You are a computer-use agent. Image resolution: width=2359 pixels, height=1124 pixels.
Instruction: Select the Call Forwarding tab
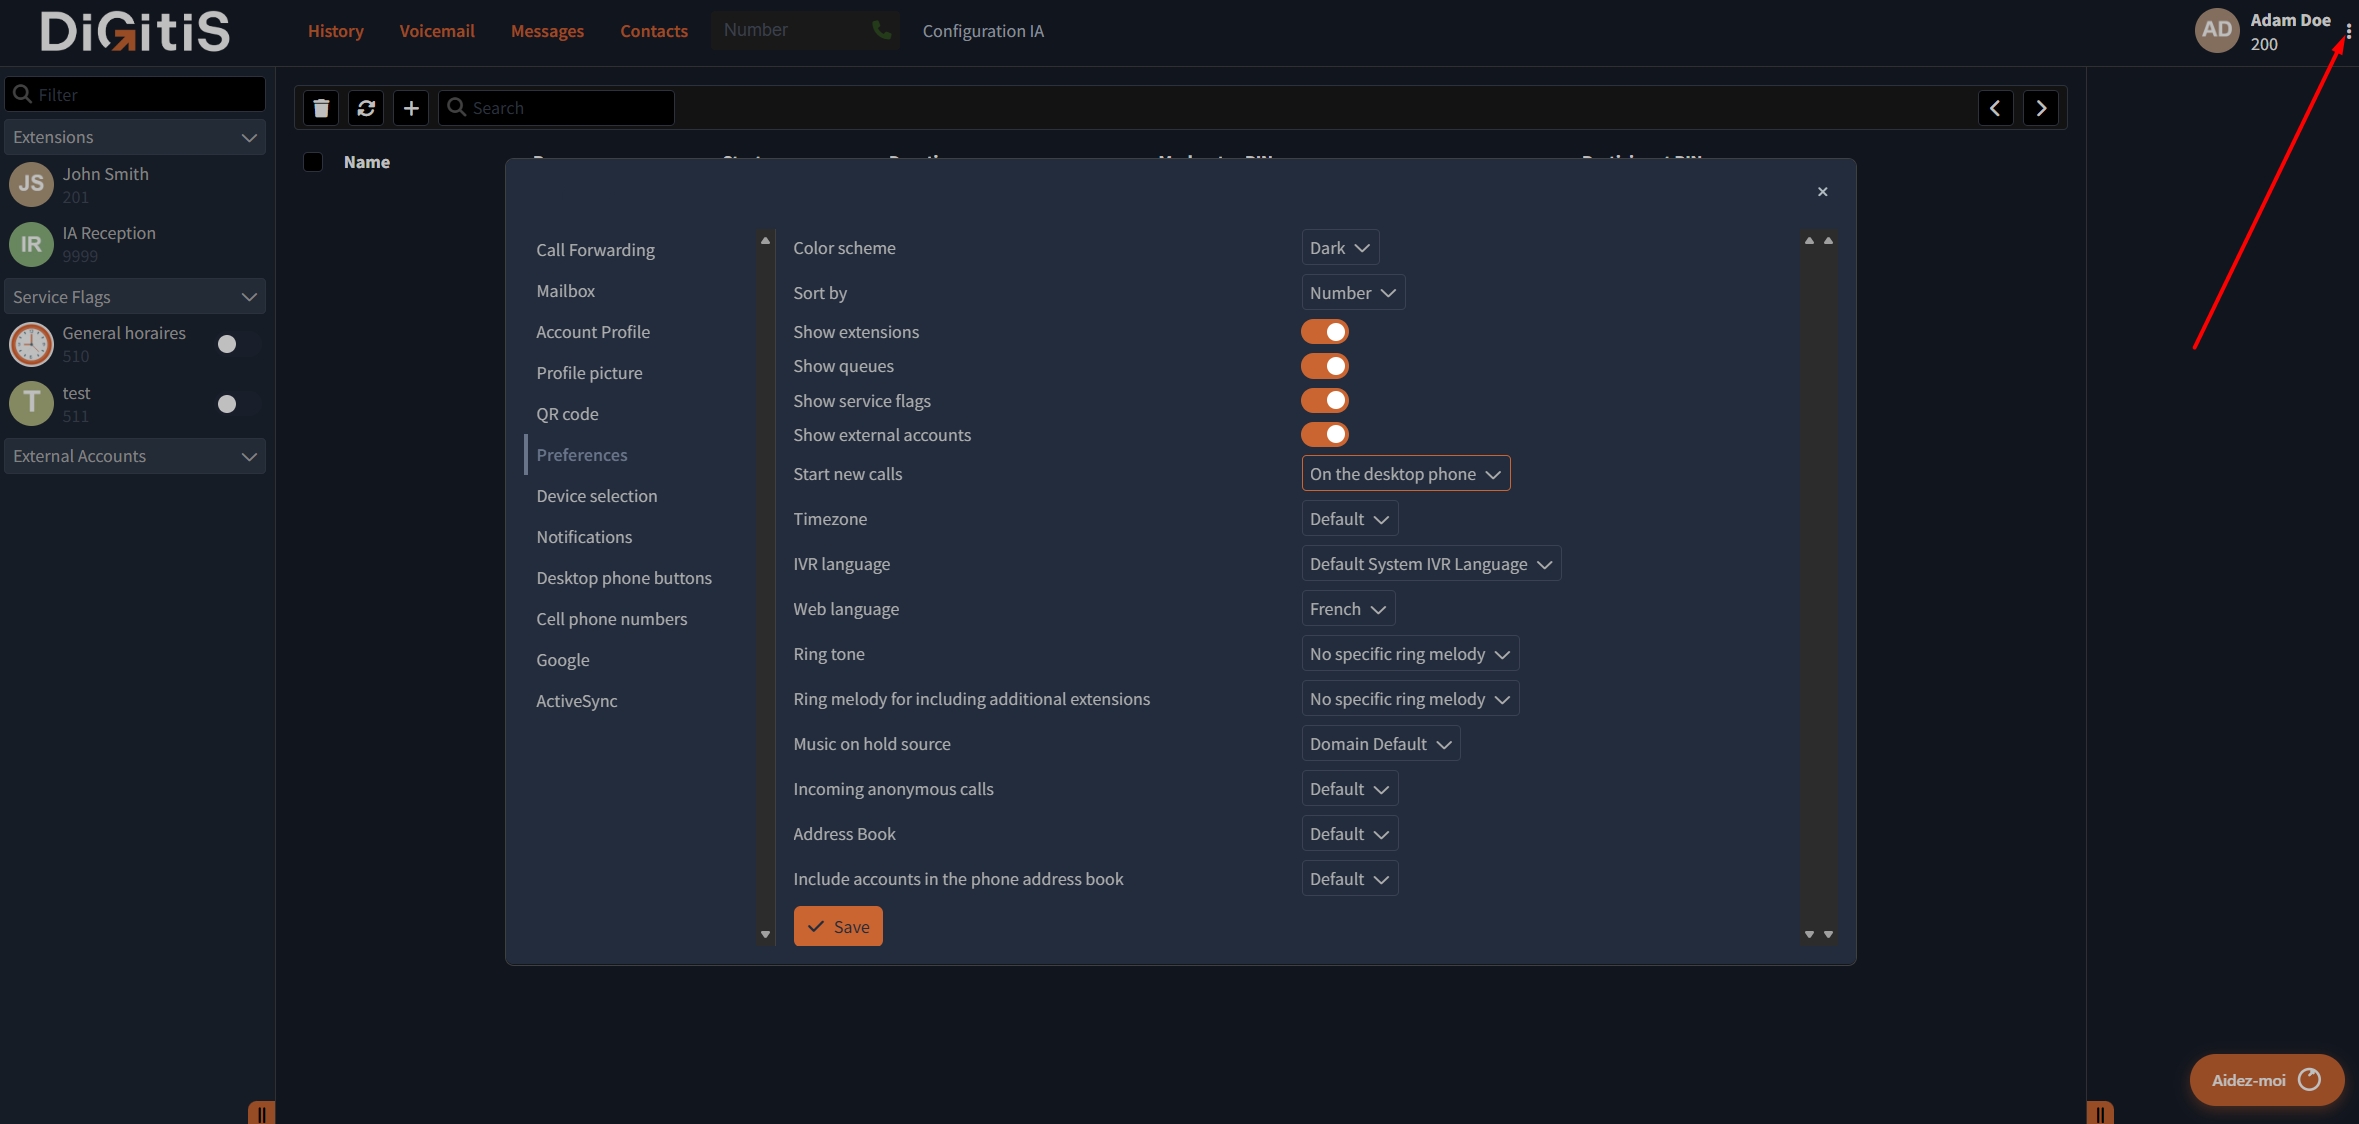[x=595, y=250]
